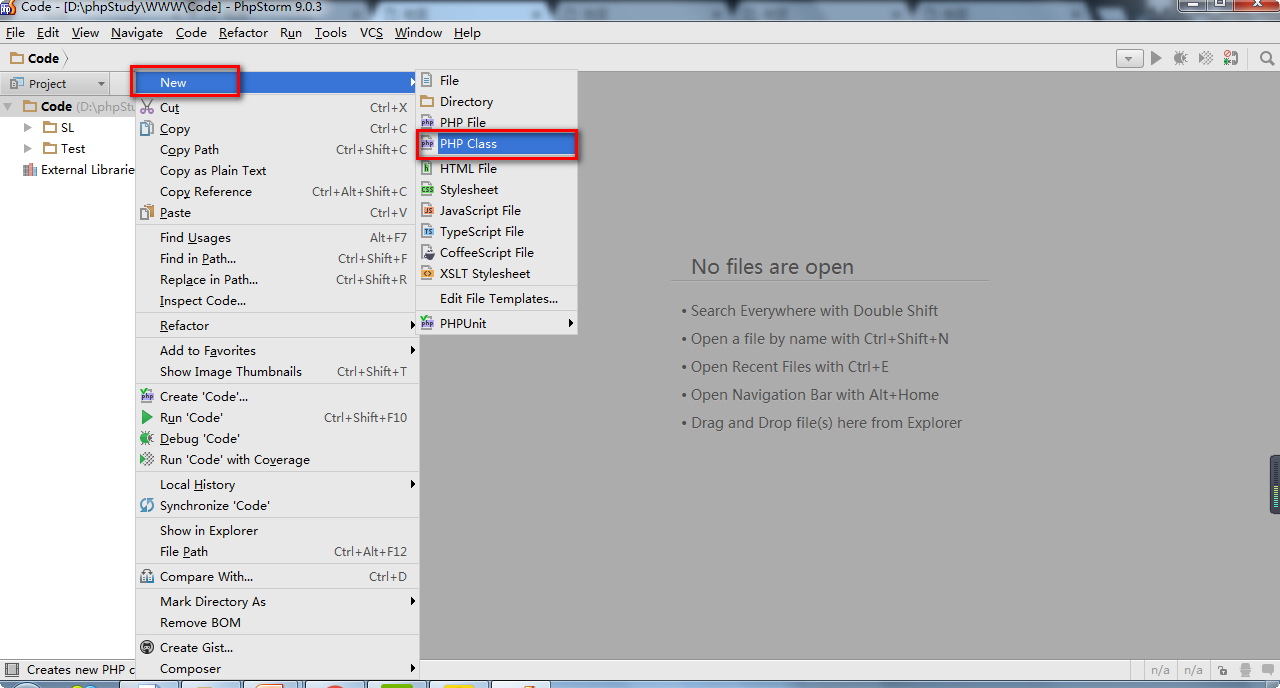Image resolution: width=1280 pixels, height=688 pixels.
Task: Select Debug 'Code' in context menu
Action: point(277,438)
